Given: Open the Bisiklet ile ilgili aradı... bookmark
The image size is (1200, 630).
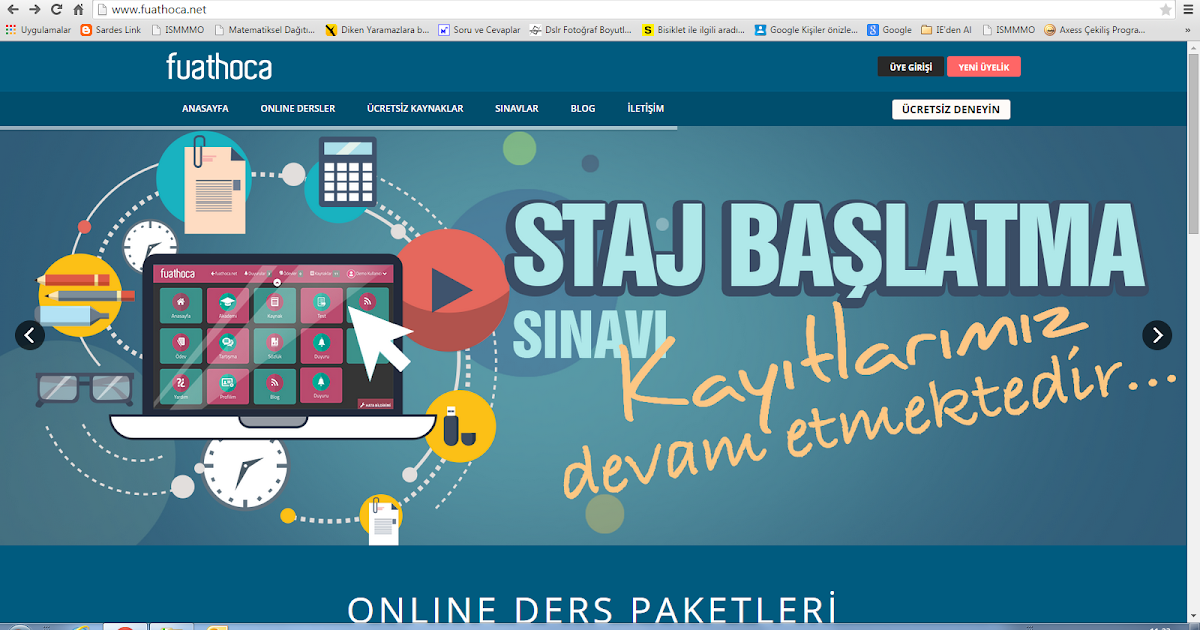Looking at the screenshot, I should coord(694,30).
